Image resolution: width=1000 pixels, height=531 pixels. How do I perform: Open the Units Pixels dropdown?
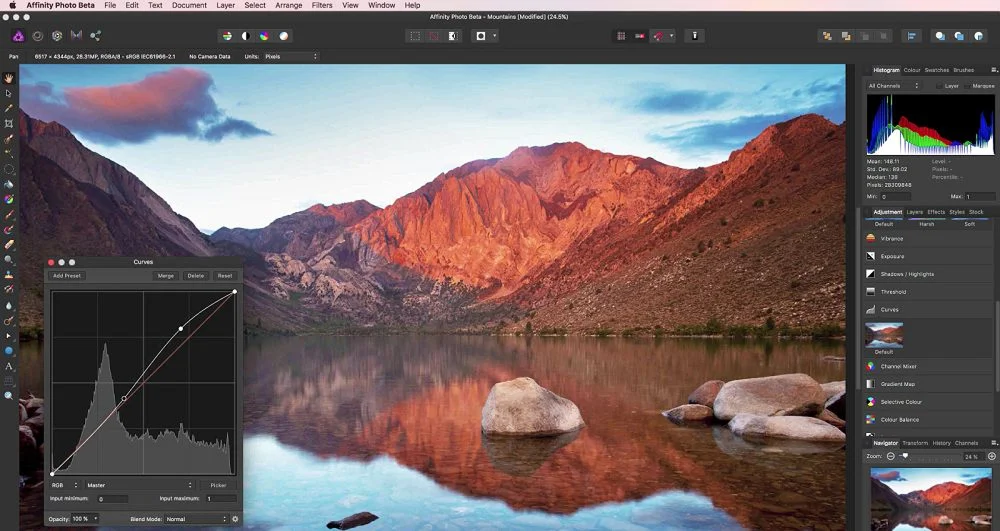coord(290,57)
